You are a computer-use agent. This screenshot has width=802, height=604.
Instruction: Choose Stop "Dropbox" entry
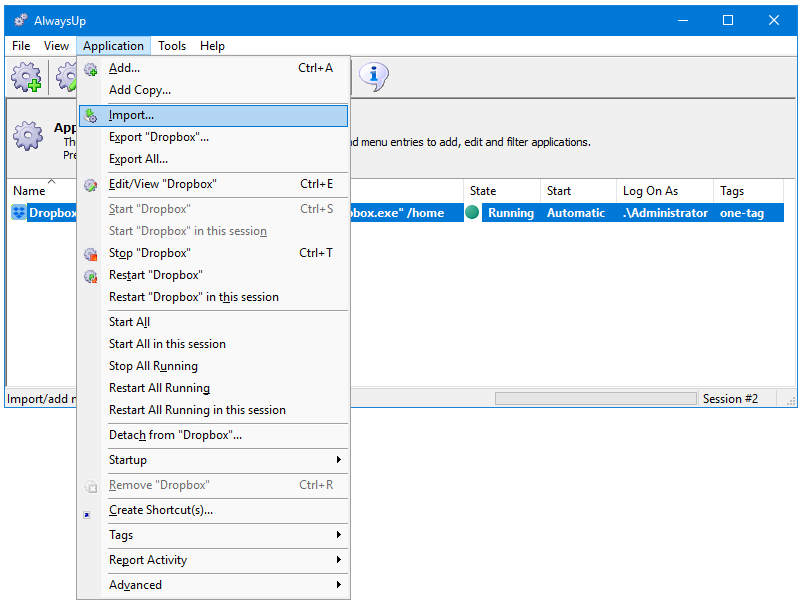pyautogui.click(x=213, y=253)
